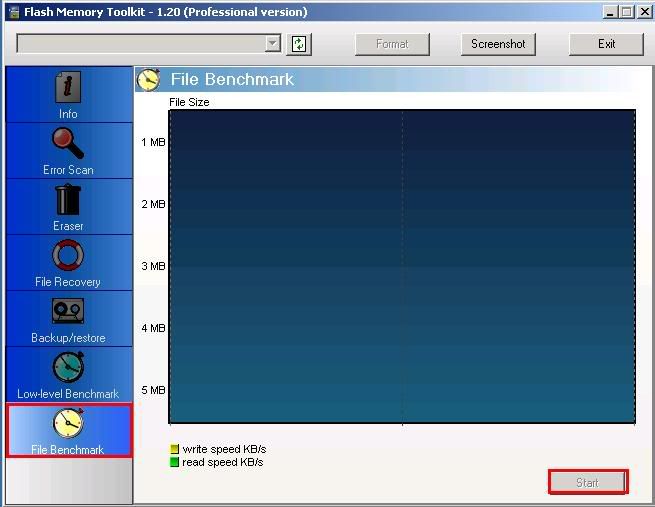
Task: Click the '4 MB' axis label
Action: [153, 328]
